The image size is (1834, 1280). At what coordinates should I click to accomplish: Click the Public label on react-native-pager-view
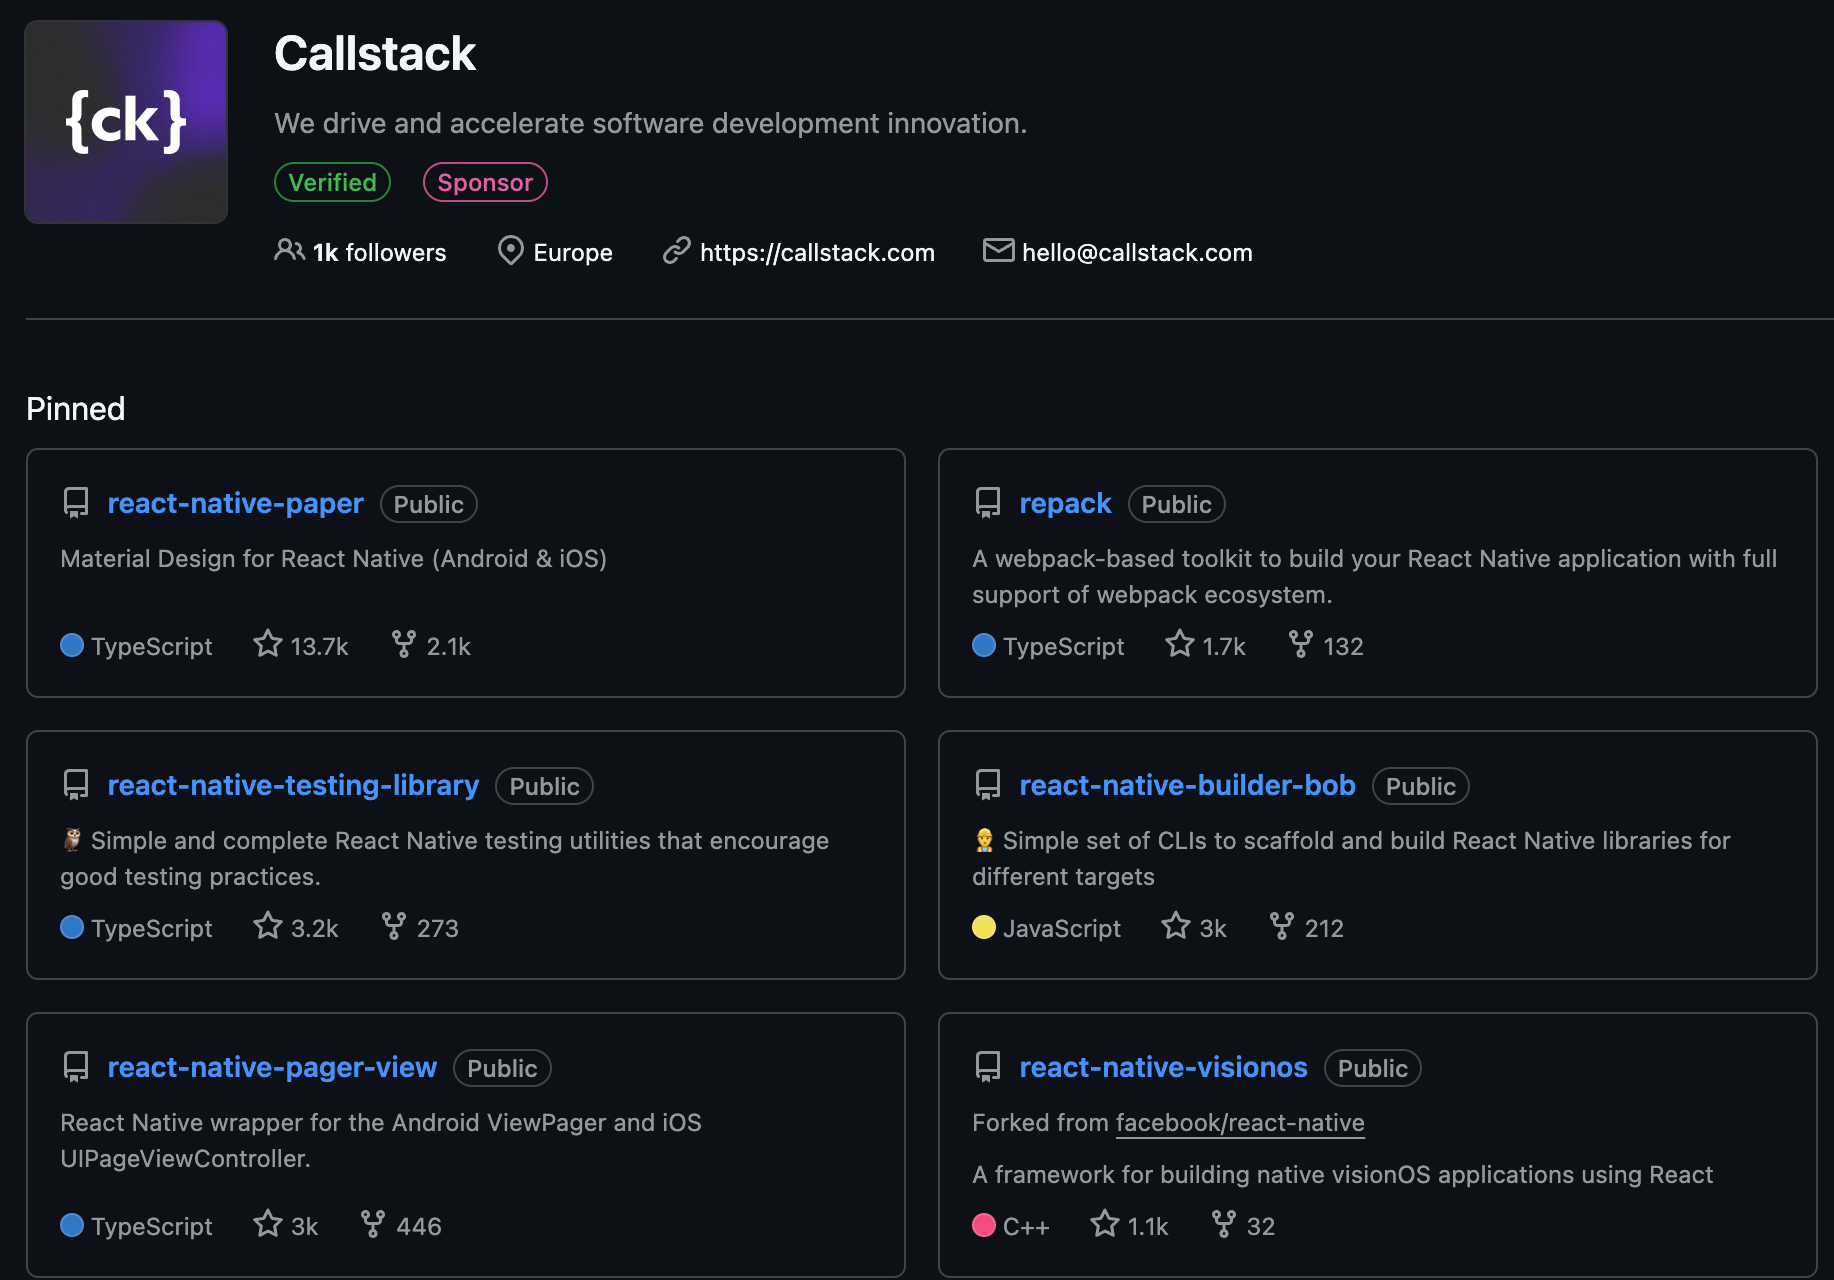pyautogui.click(x=502, y=1068)
